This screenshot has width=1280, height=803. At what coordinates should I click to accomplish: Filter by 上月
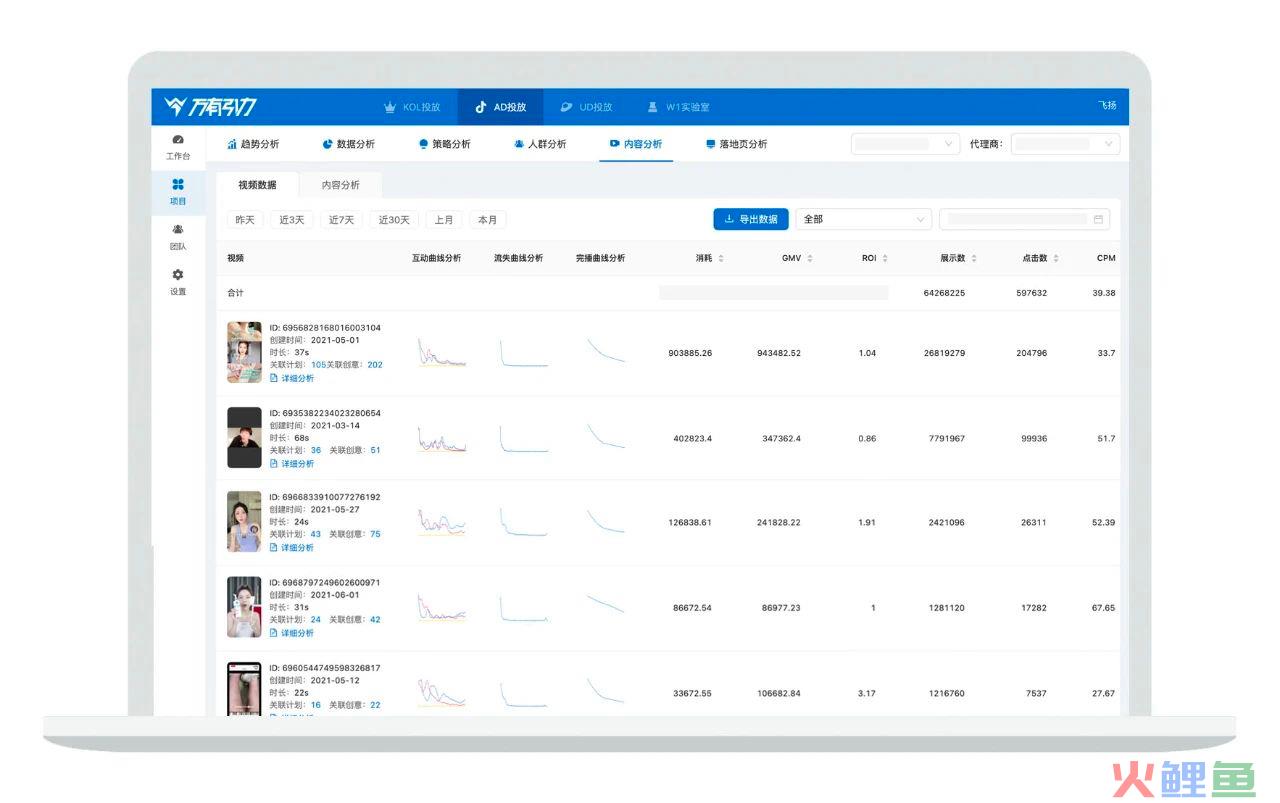[x=444, y=220]
